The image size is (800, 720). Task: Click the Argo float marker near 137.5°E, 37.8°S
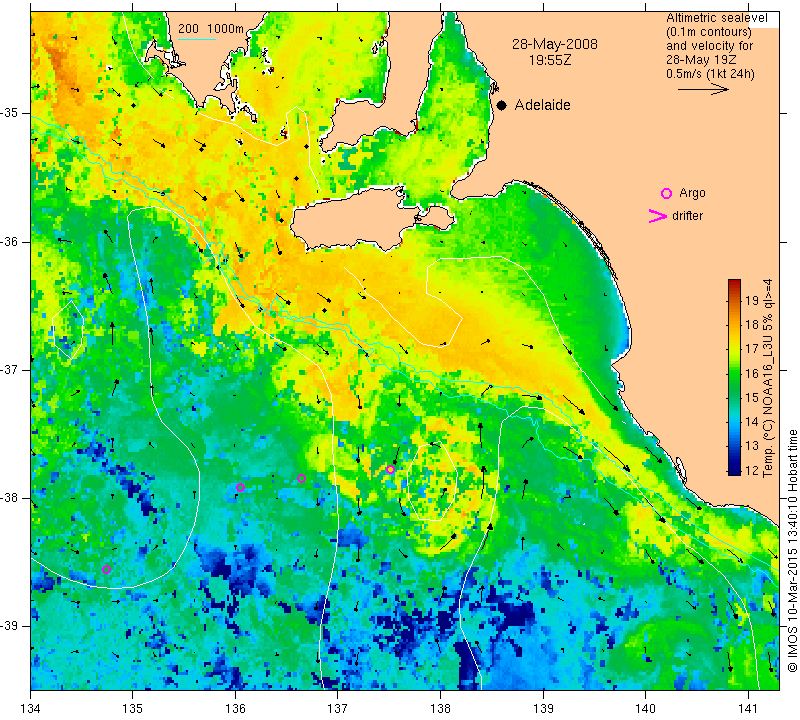(390, 469)
